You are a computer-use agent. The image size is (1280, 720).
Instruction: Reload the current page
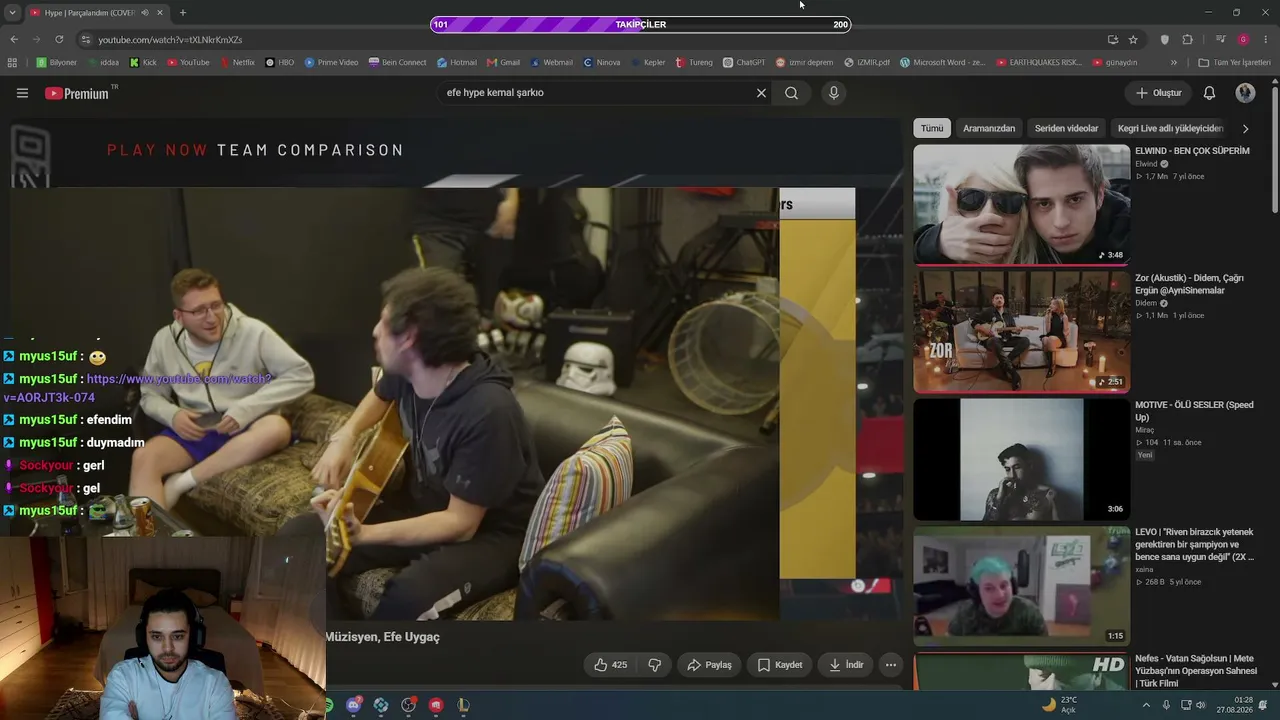(59, 40)
